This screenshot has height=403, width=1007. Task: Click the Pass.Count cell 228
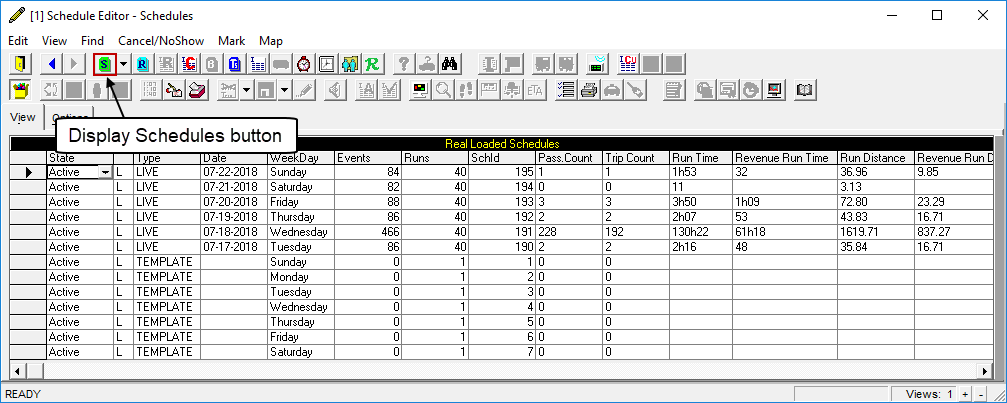pos(568,232)
